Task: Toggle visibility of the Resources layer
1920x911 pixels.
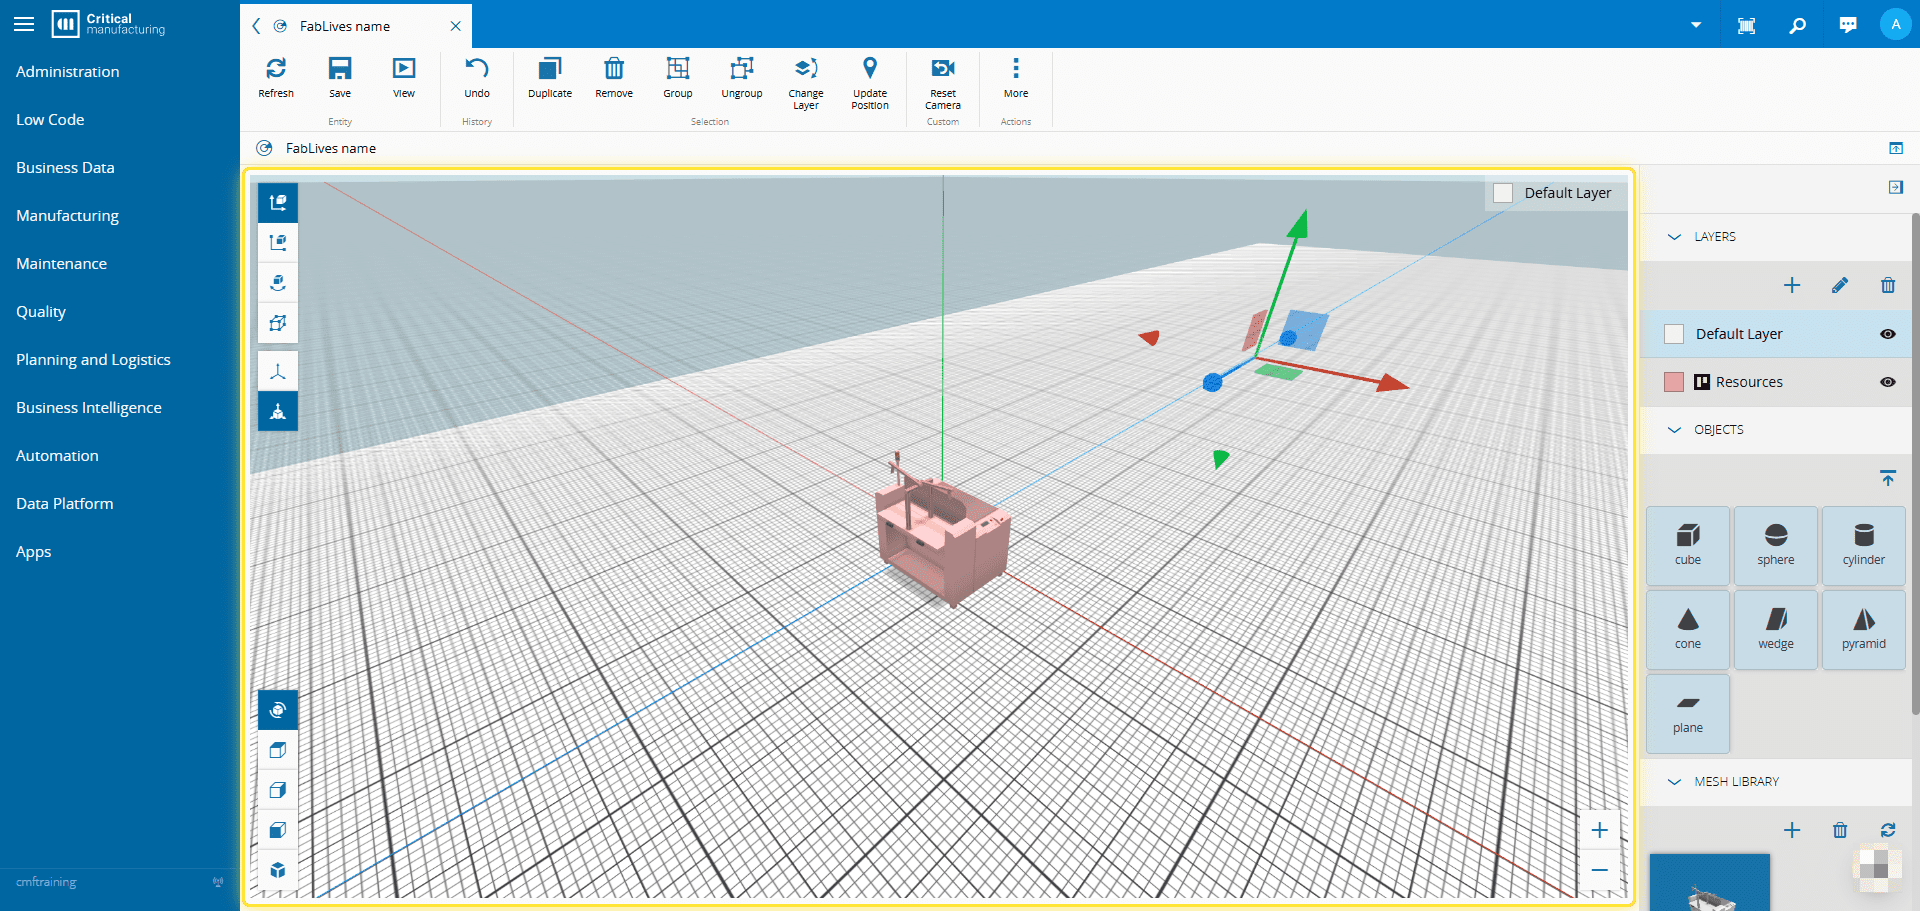Action: 1887,382
